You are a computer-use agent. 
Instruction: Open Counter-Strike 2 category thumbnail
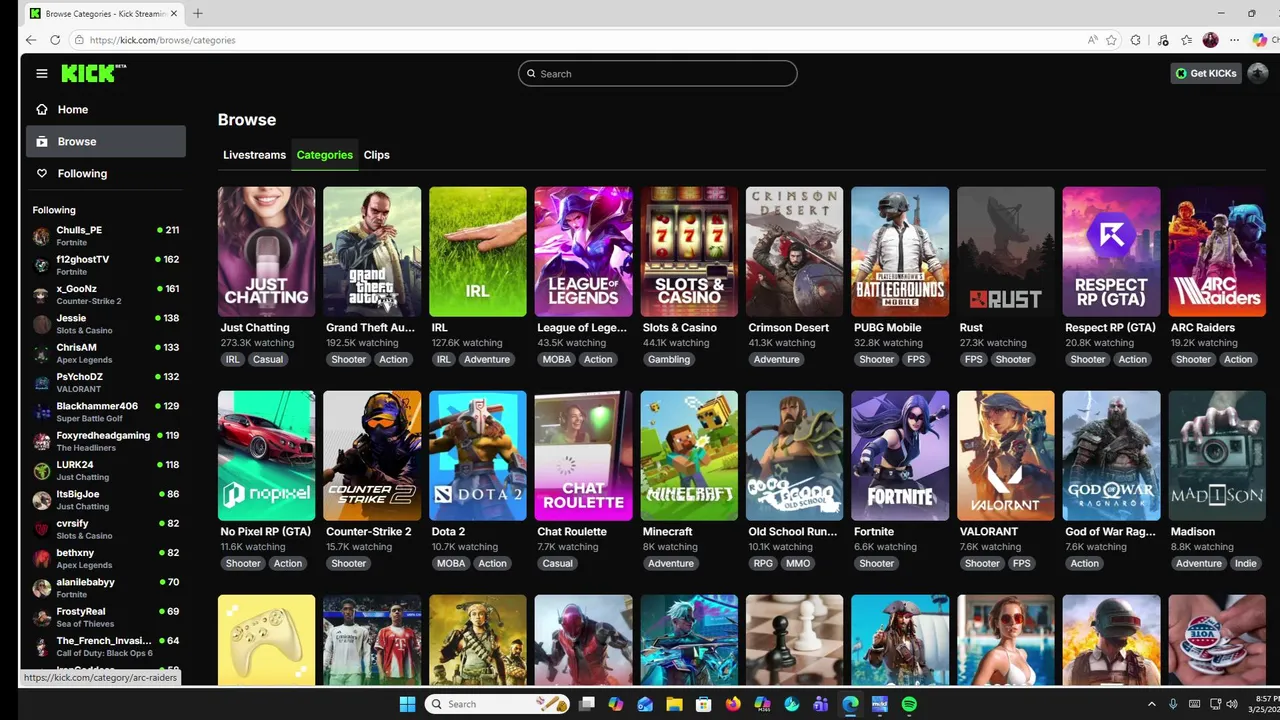pos(372,455)
